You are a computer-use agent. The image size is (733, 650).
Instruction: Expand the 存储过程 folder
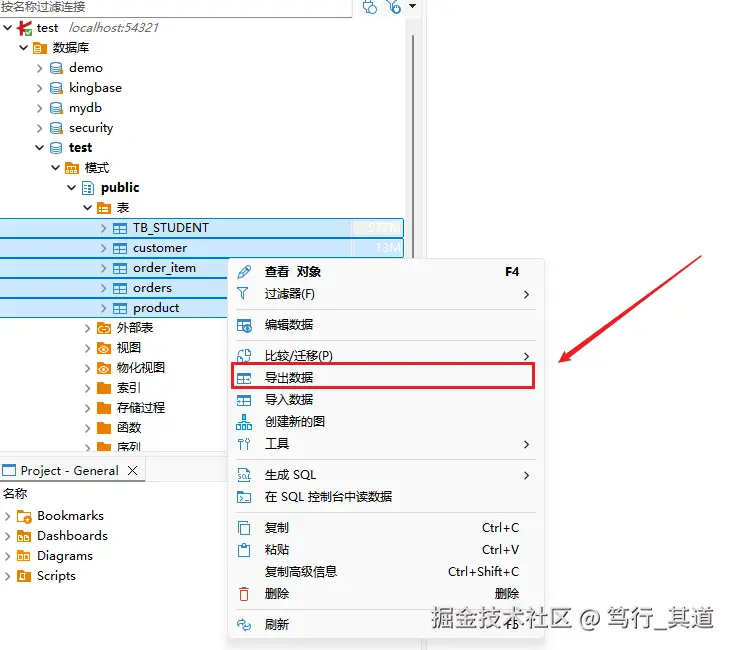coord(88,408)
